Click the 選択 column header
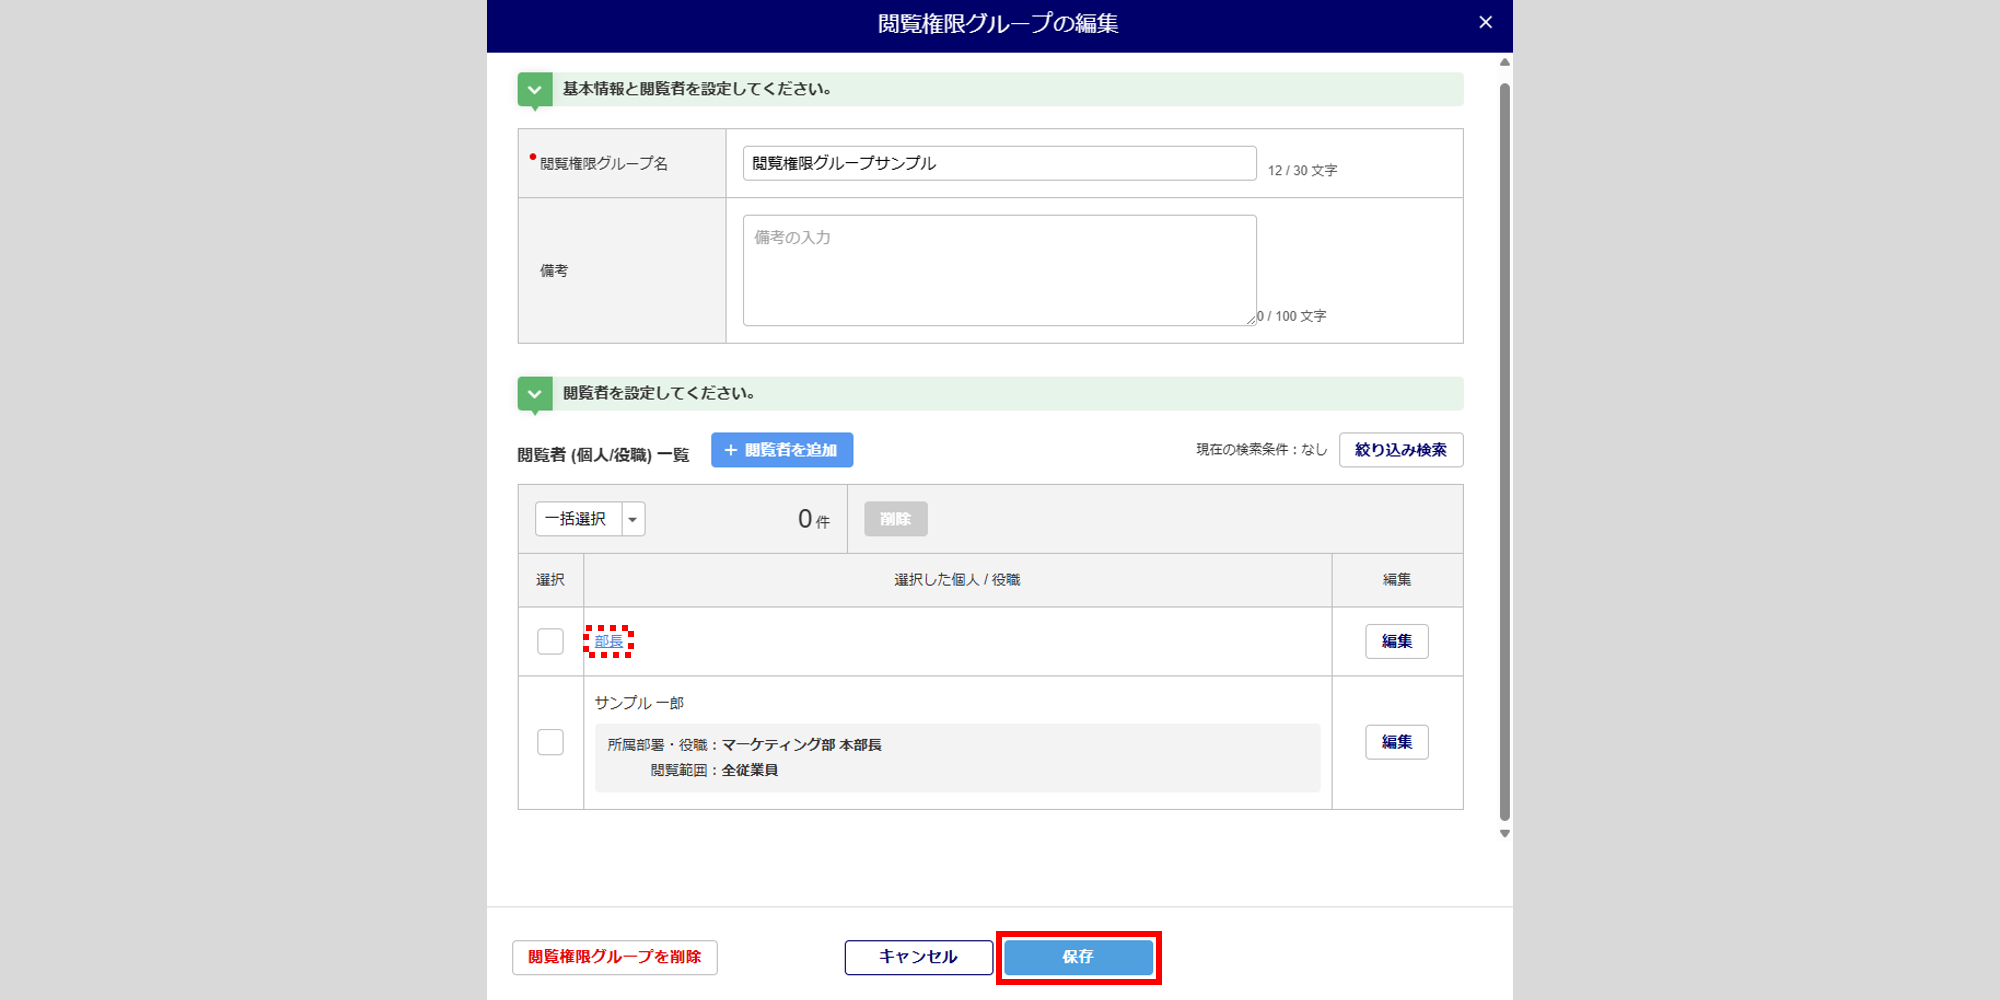 (x=550, y=580)
